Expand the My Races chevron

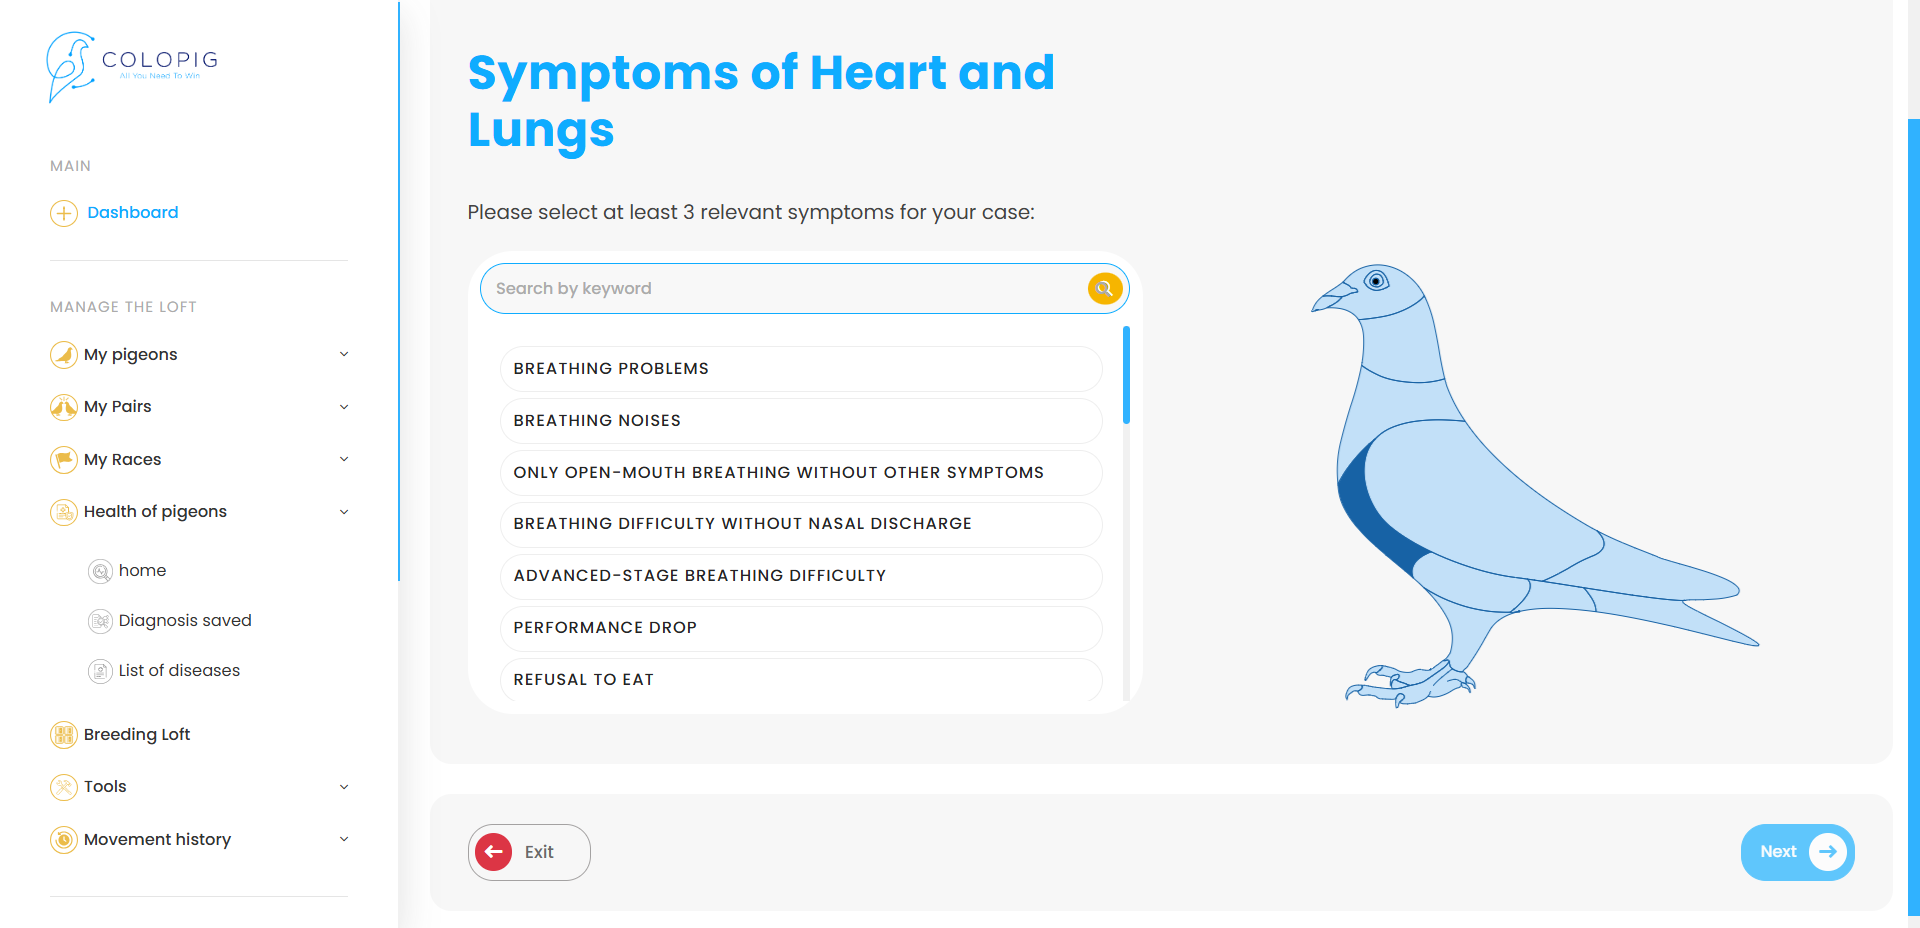click(x=344, y=459)
